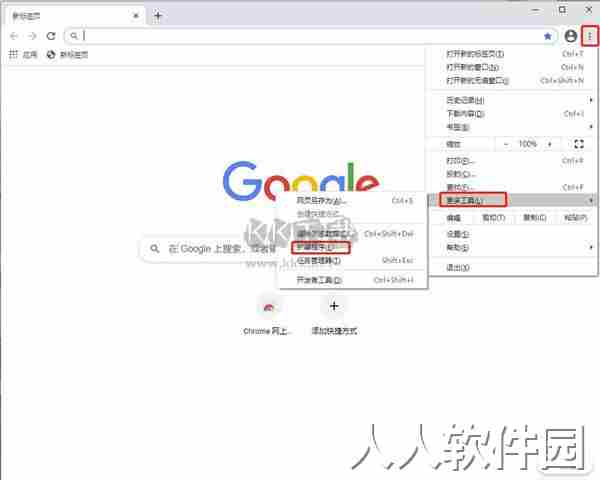The width and height of the screenshot is (600, 480).
Task: Open Extensions from the More tools submenu
Action: (353, 248)
